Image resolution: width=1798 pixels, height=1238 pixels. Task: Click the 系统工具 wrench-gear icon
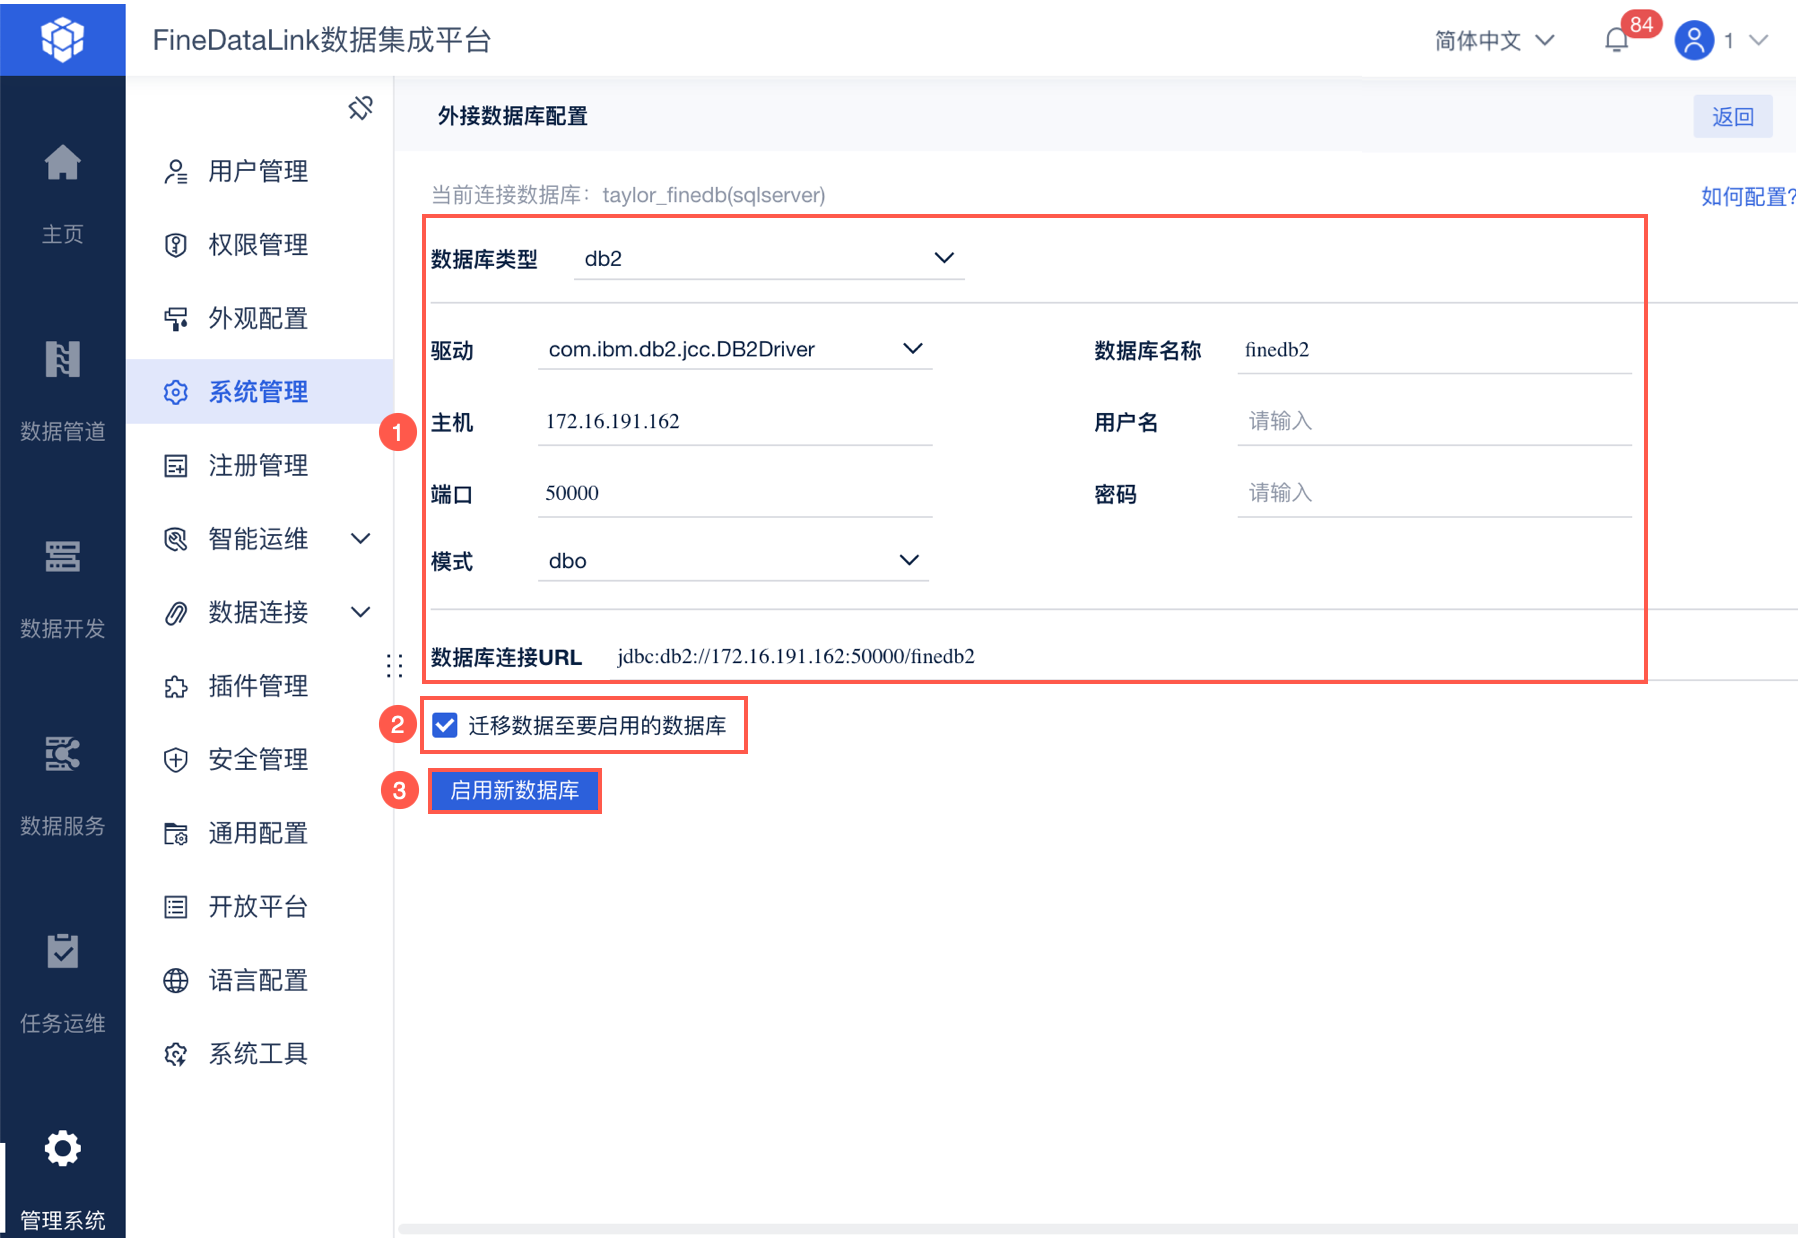tap(176, 1054)
